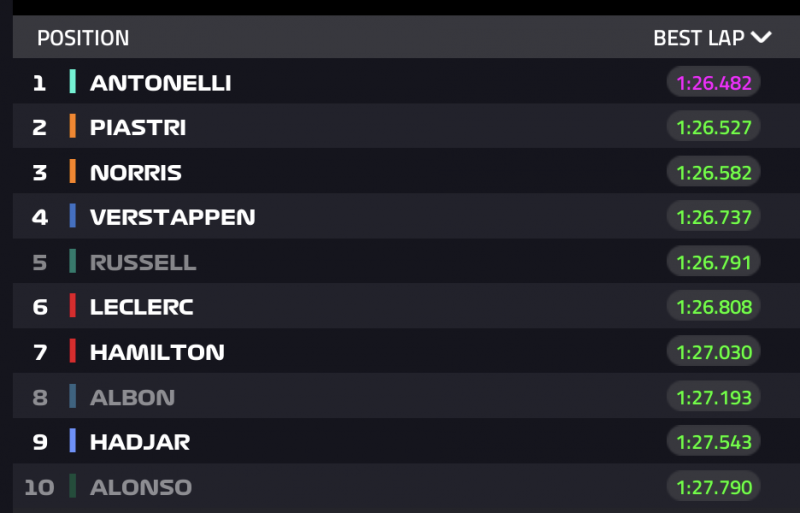Click Piastri's orange team color bar
The height and width of the screenshot is (513, 800).
click(x=73, y=127)
